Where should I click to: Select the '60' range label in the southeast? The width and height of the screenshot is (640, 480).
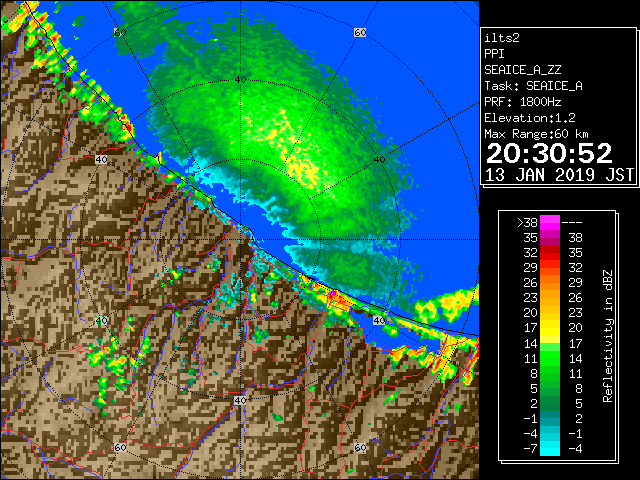(x=360, y=448)
